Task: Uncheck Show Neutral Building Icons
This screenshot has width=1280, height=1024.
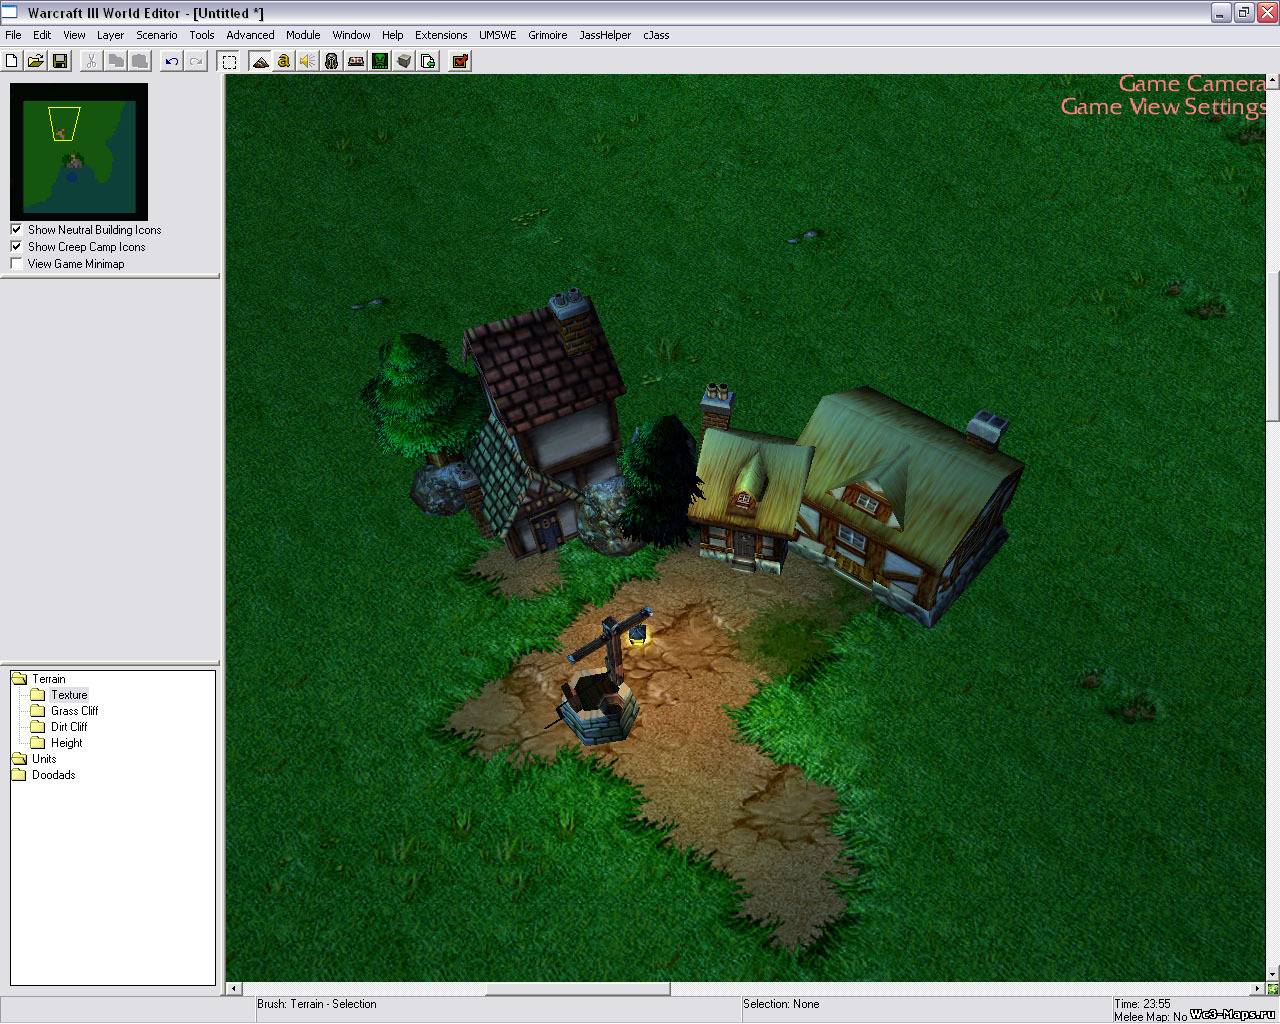Action: (x=16, y=230)
